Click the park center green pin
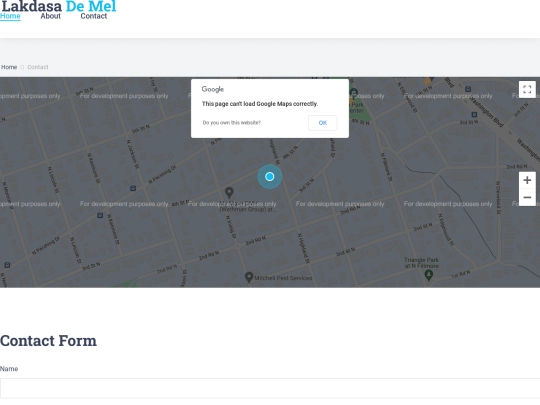This screenshot has height=405, width=540. 353,93
